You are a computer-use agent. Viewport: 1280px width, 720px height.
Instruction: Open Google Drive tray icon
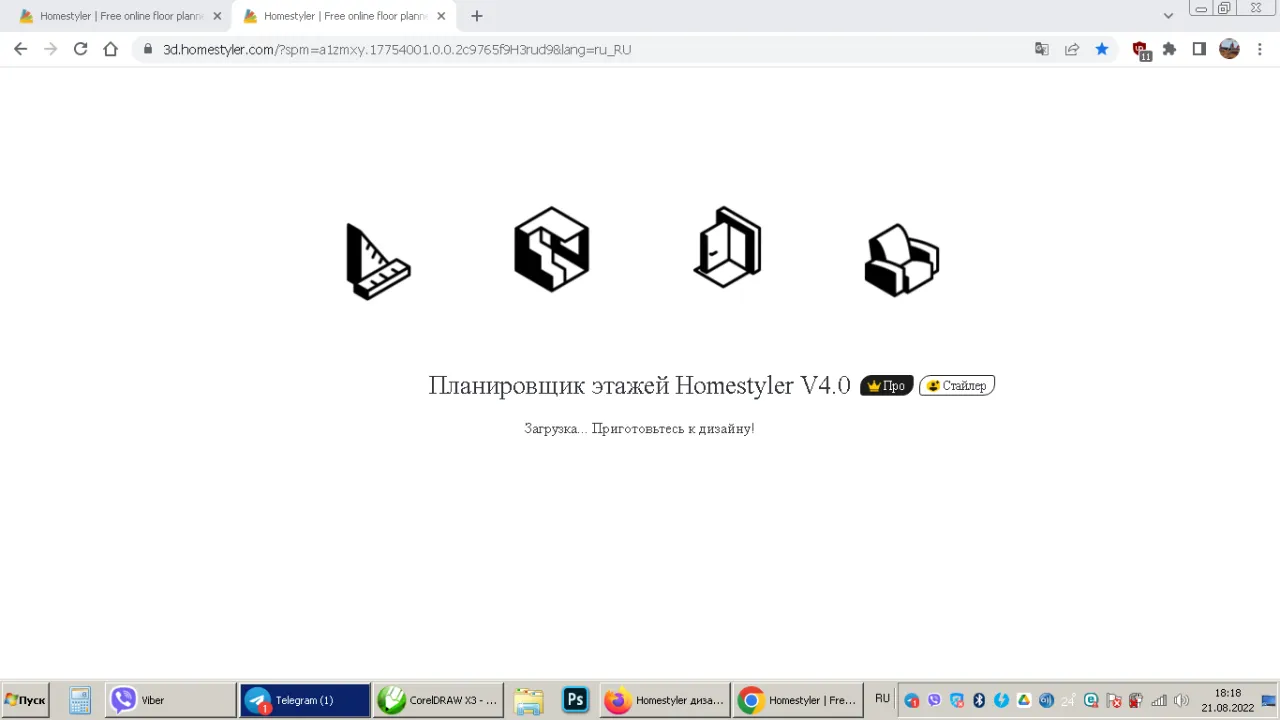[x=1024, y=700]
